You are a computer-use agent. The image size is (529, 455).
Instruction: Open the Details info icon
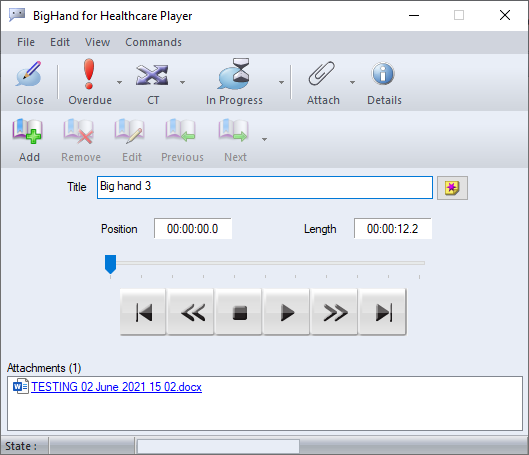tap(383, 74)
